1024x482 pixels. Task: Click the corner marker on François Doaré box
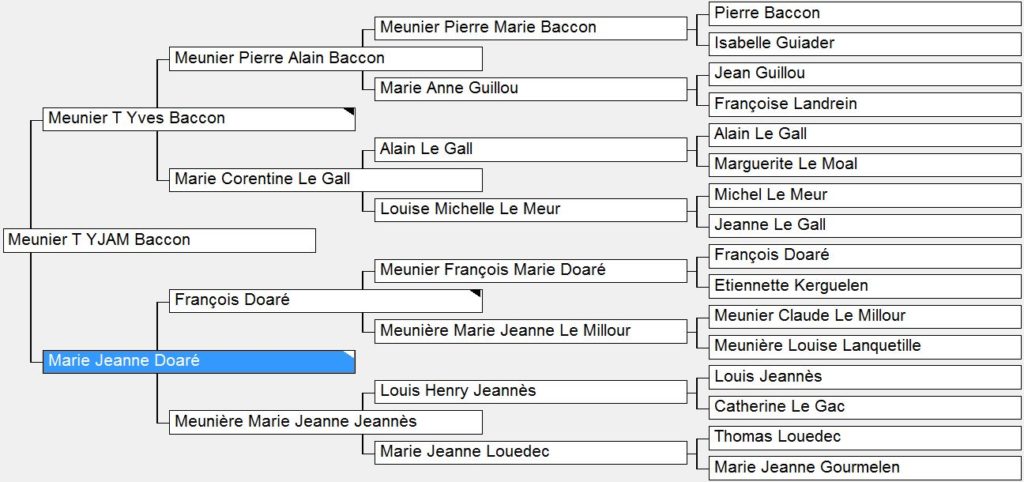[x=477, y=294]
